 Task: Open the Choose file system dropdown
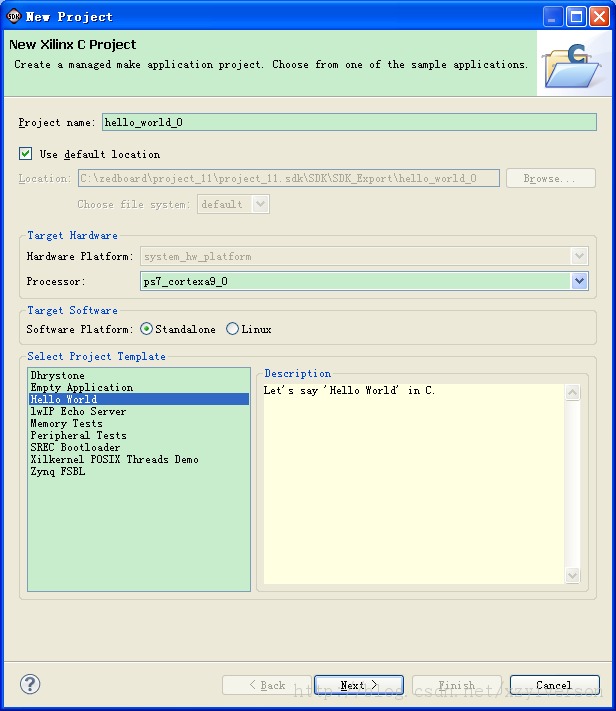(x=260, y=204)
